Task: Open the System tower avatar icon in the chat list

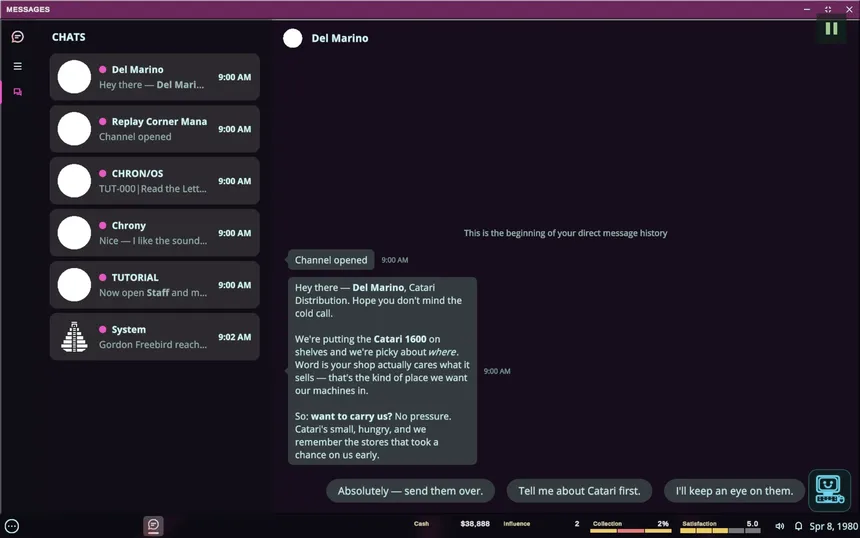Action: pyautogui.click(x=74, y=337)
